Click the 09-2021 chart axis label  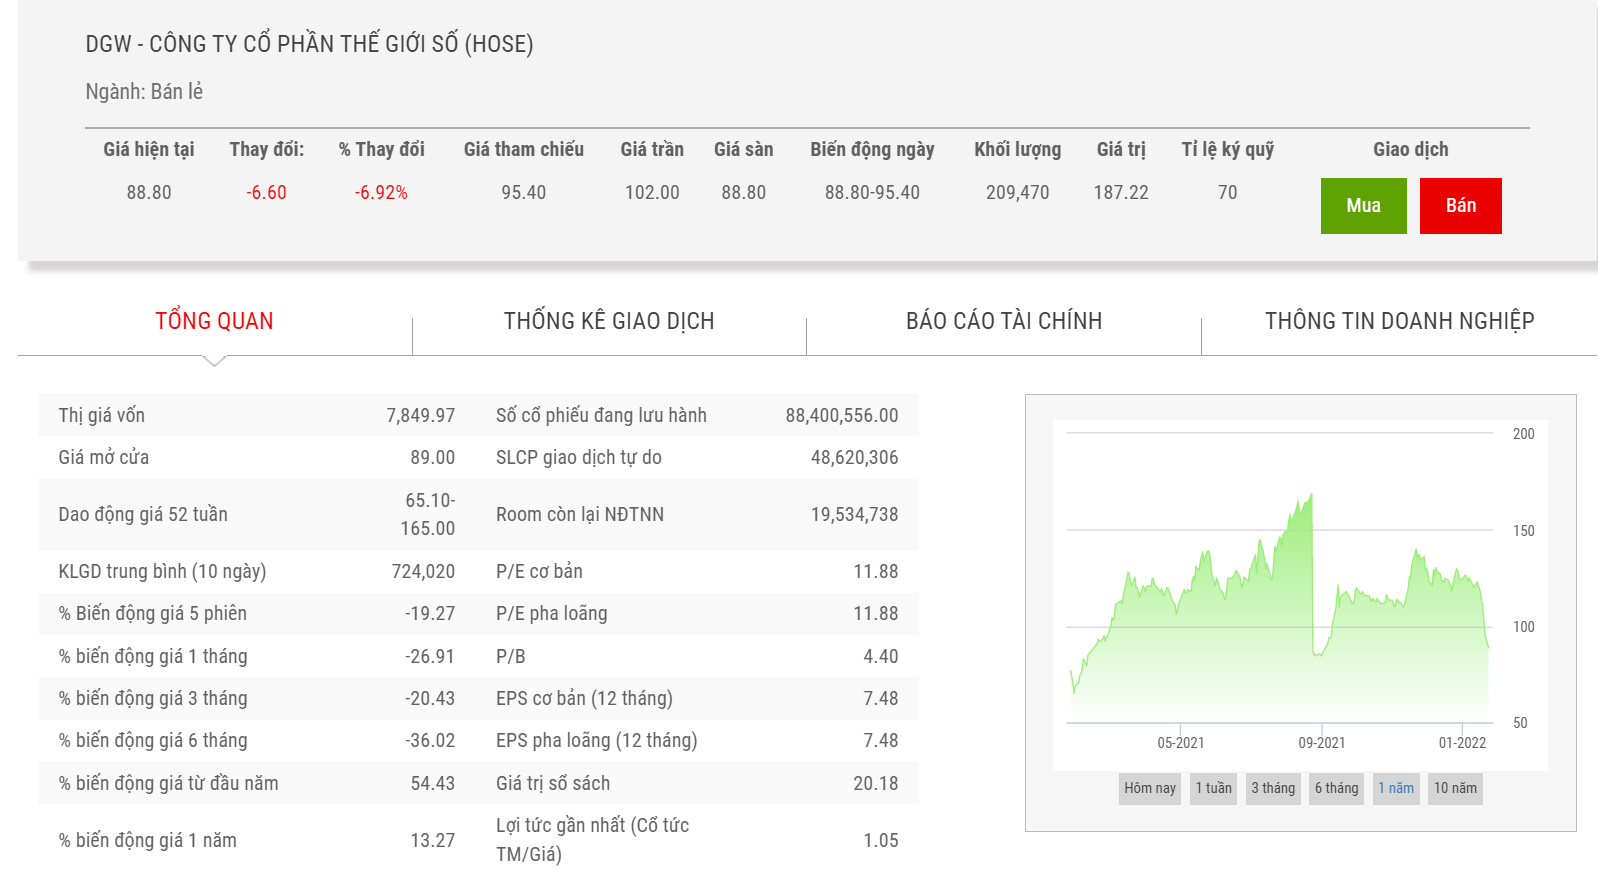[x=1322, y=743]
